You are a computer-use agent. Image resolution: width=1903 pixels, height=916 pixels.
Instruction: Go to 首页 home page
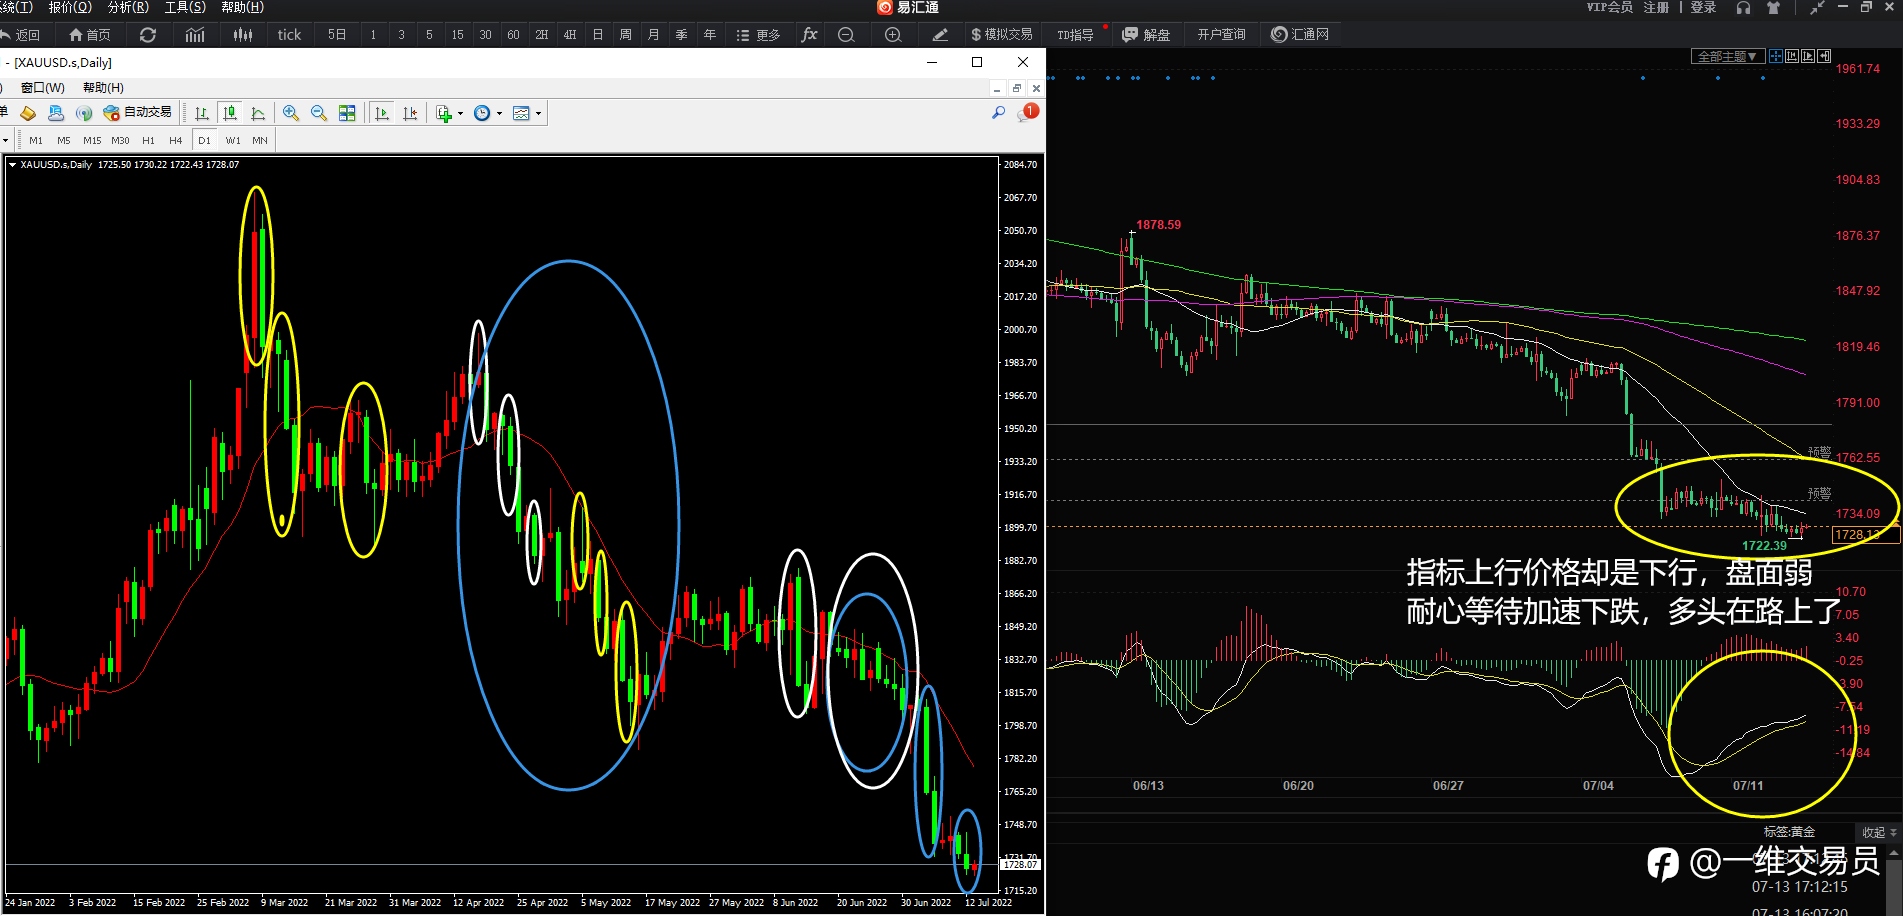tap(90, 35)
